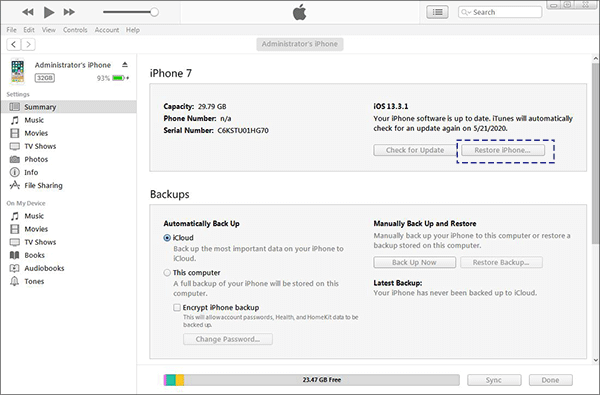Image resolution: width=600 pixels, height=395 pixels.
Task: Click the Restore Backup... button
Action: 501,262
